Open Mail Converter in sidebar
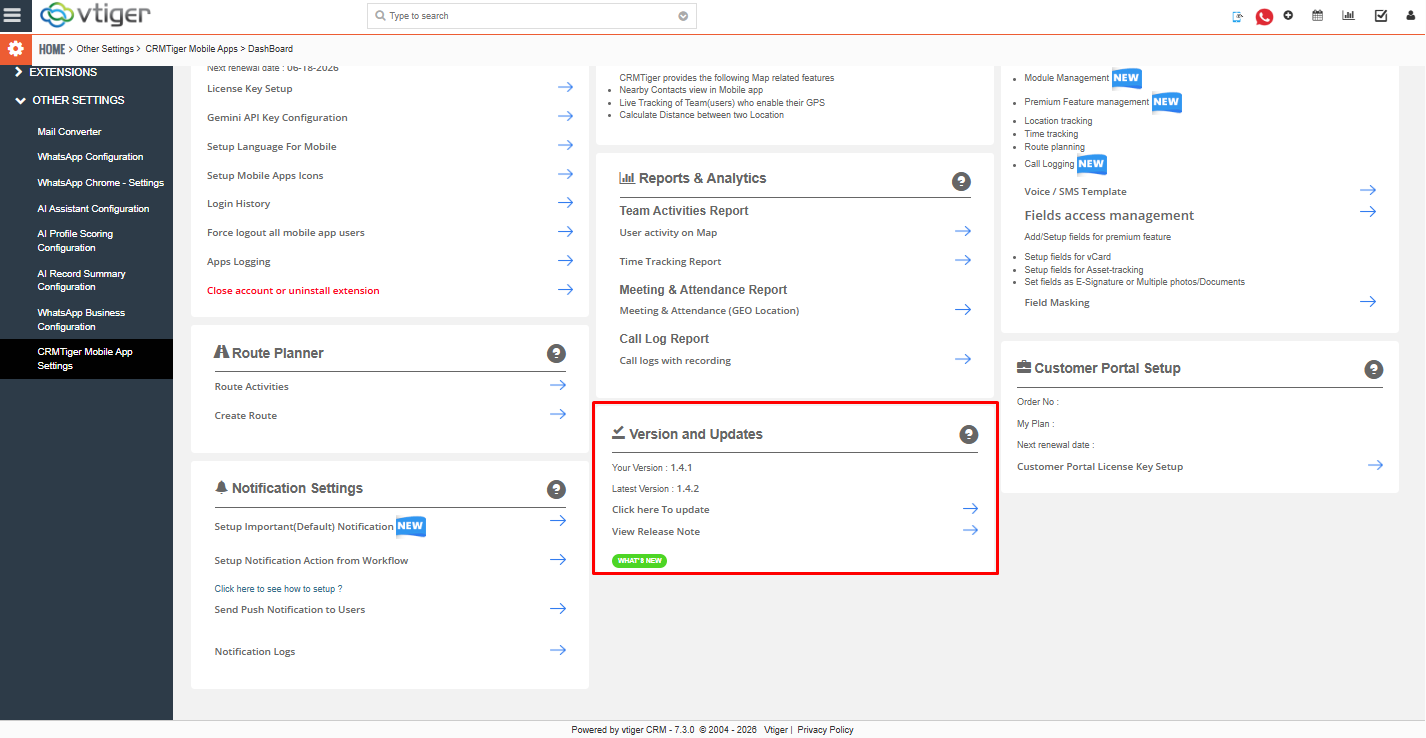The image size is (1426, 738). tap(69, 131)
